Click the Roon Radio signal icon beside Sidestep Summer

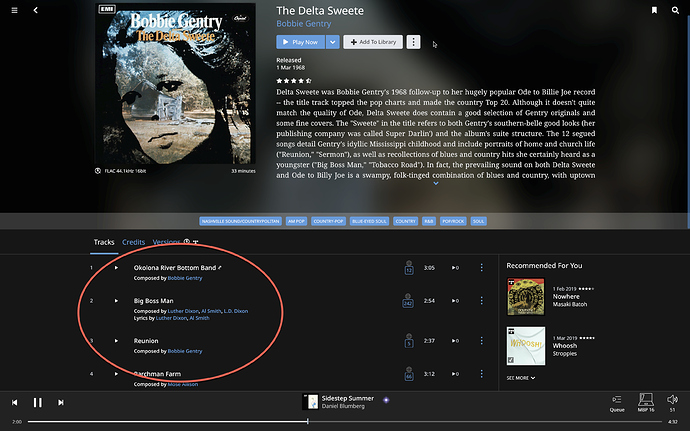386,400
